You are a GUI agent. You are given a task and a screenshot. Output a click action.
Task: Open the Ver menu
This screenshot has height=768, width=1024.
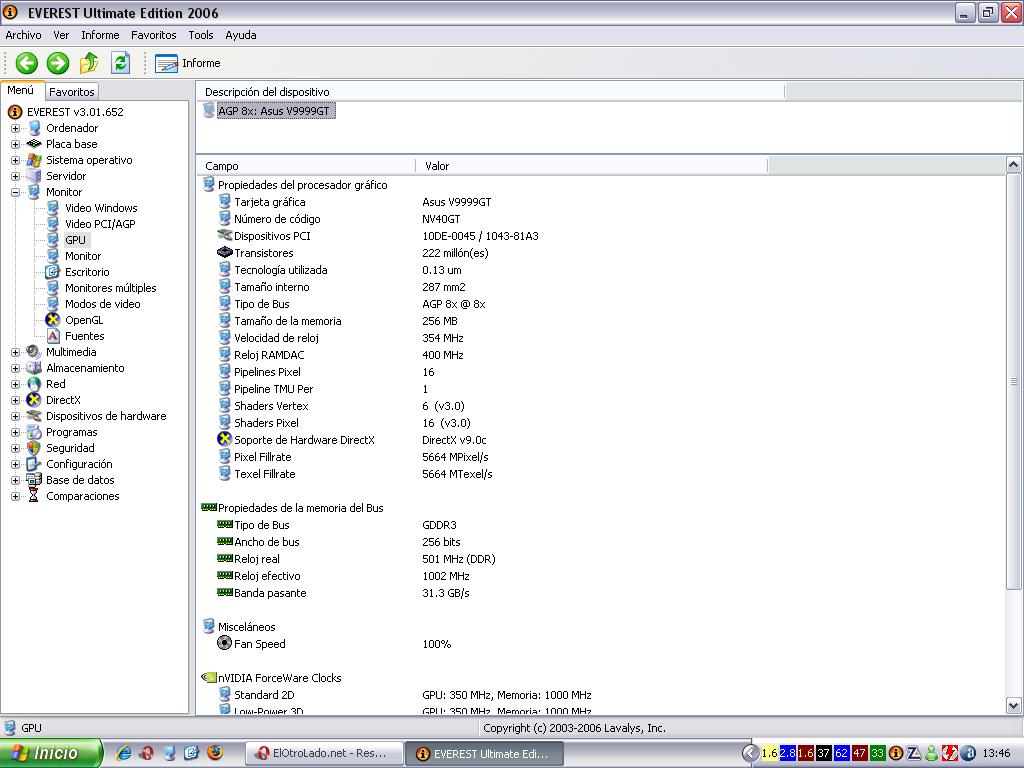tap(61, 35)
